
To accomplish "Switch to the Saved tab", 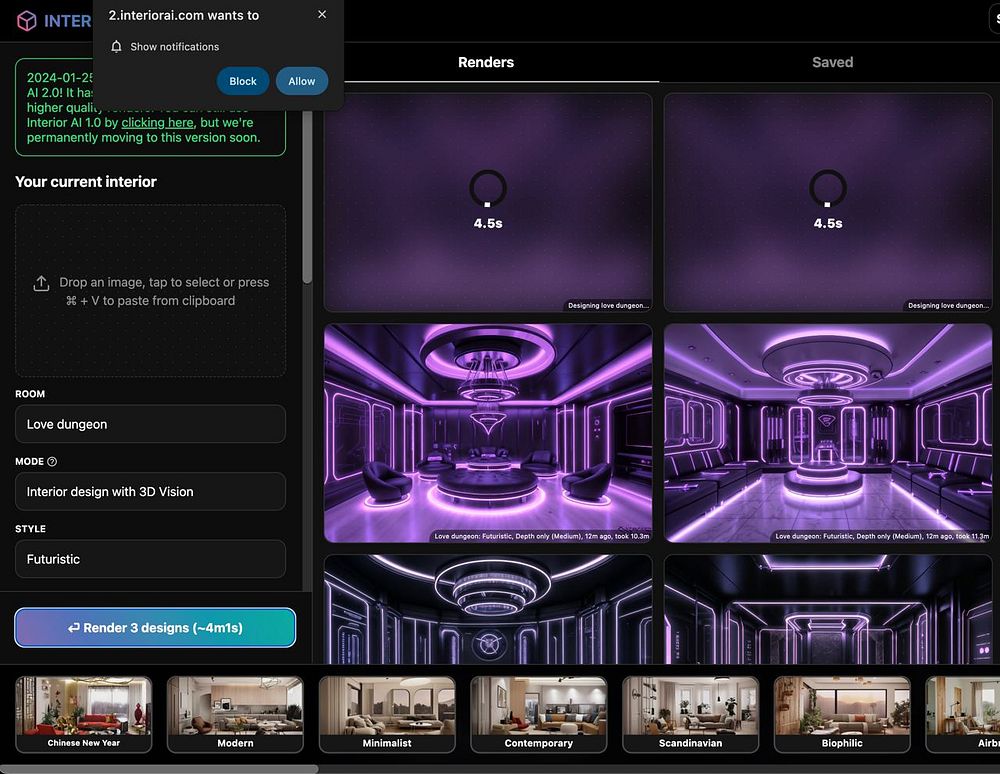I will [832, 62].
